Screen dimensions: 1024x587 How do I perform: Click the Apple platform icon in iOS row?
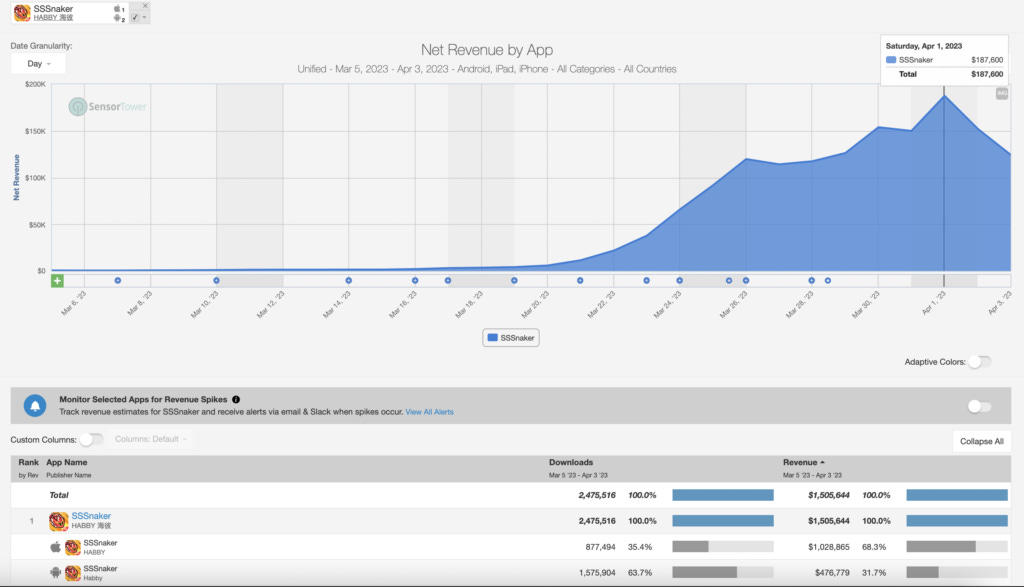[56, 547]
